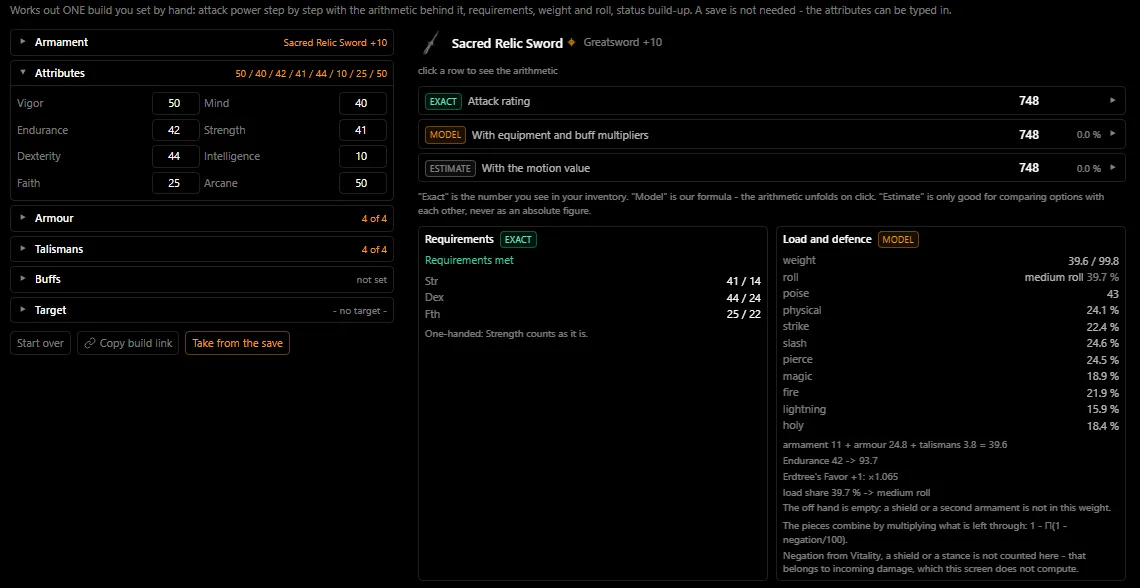Screen dimensions: 1140x588
Task: Focus the Dexterity input field
Action: [x=176, y=156]
